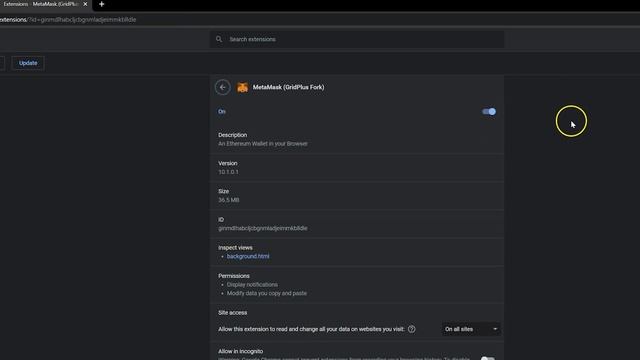Toggle the MetaMask extension off
Screen dimensions: 640x360
click(489, 111)
